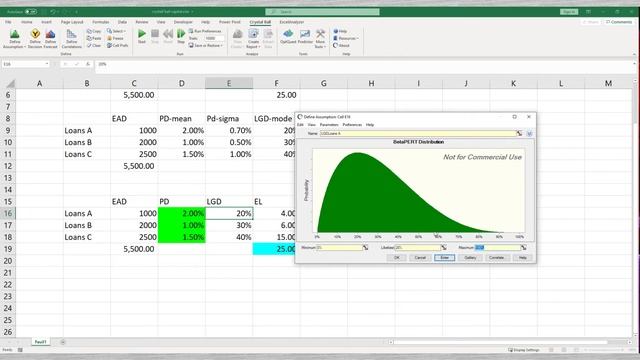Click cell reference icon beside Likeliest field
640x360 pixels.
pos(444,248)
